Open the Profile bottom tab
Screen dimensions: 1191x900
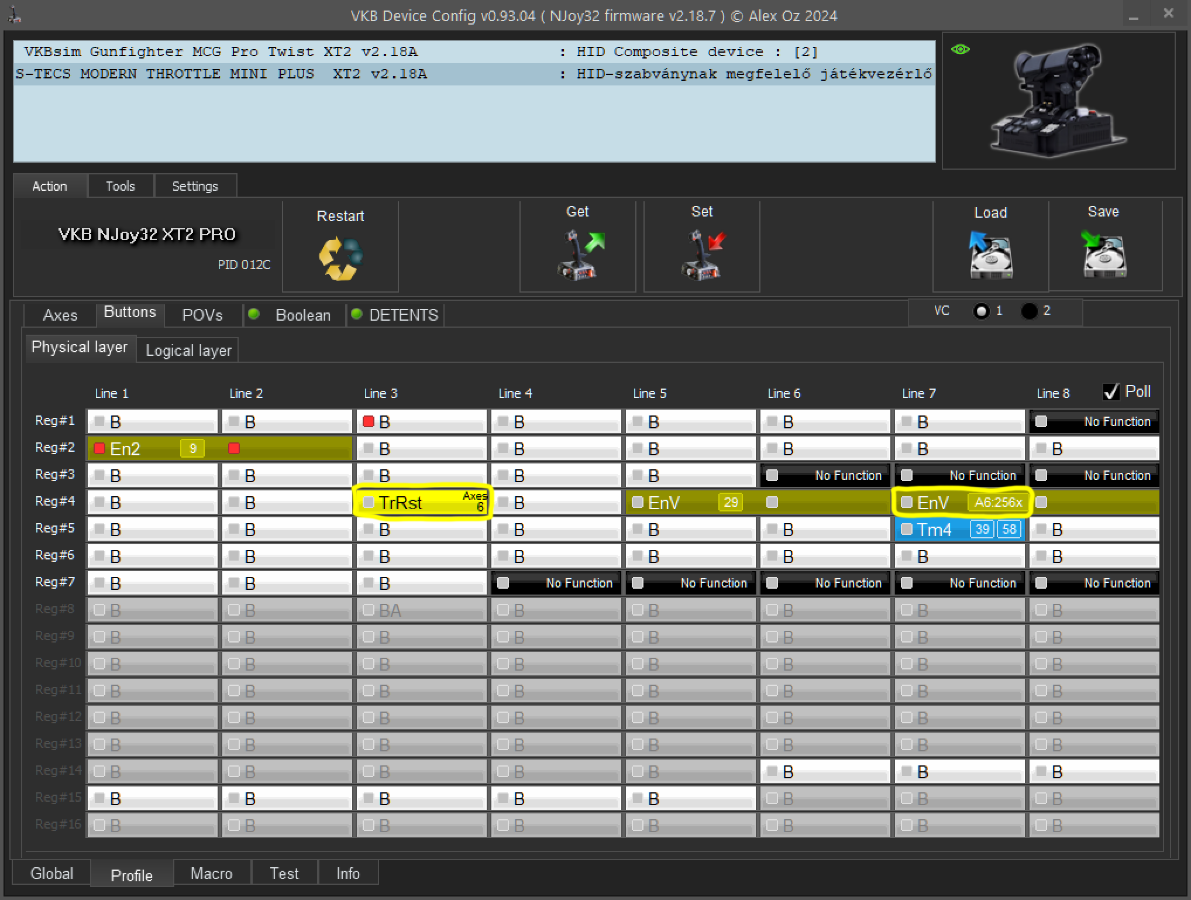(132, 875)
